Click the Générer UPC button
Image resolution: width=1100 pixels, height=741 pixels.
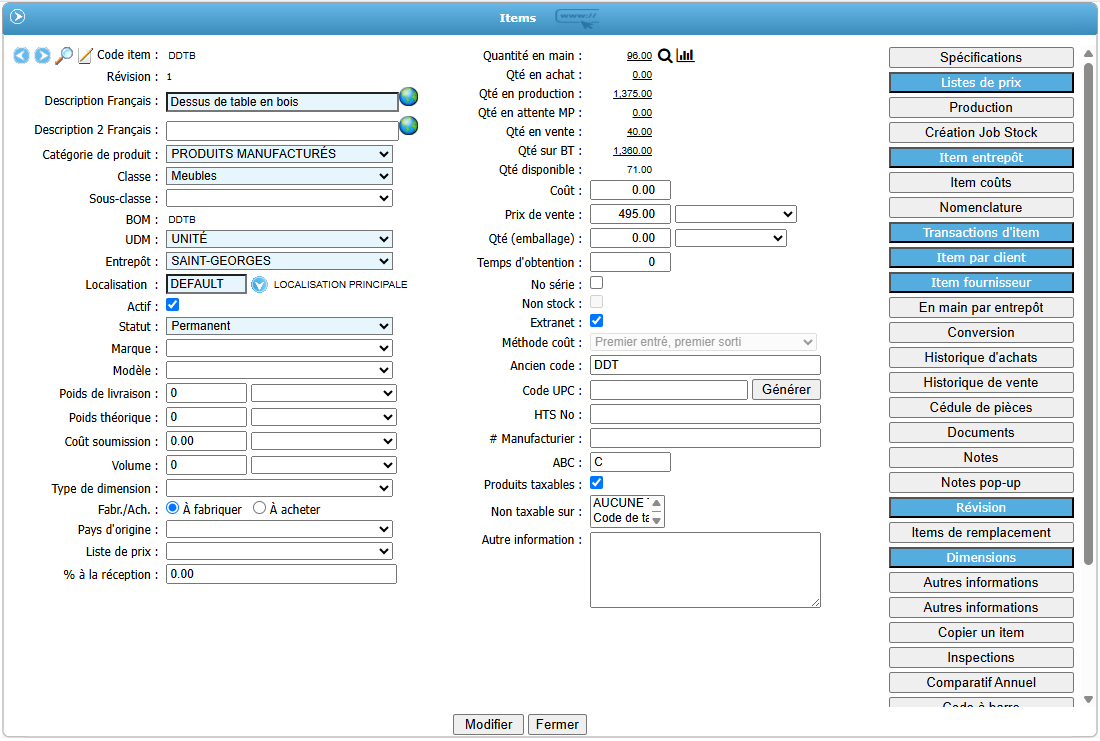(x=786, y=389)
